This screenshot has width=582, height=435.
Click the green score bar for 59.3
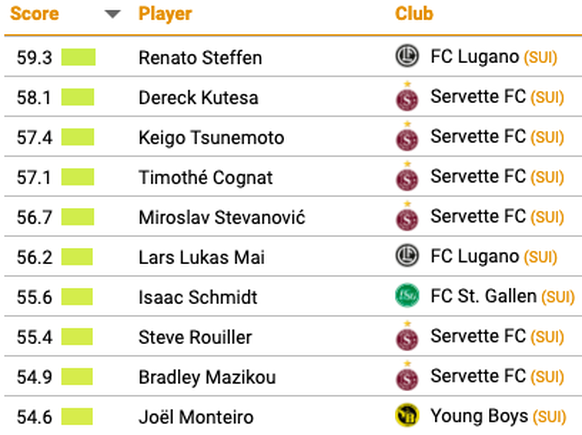click(78, 57)
